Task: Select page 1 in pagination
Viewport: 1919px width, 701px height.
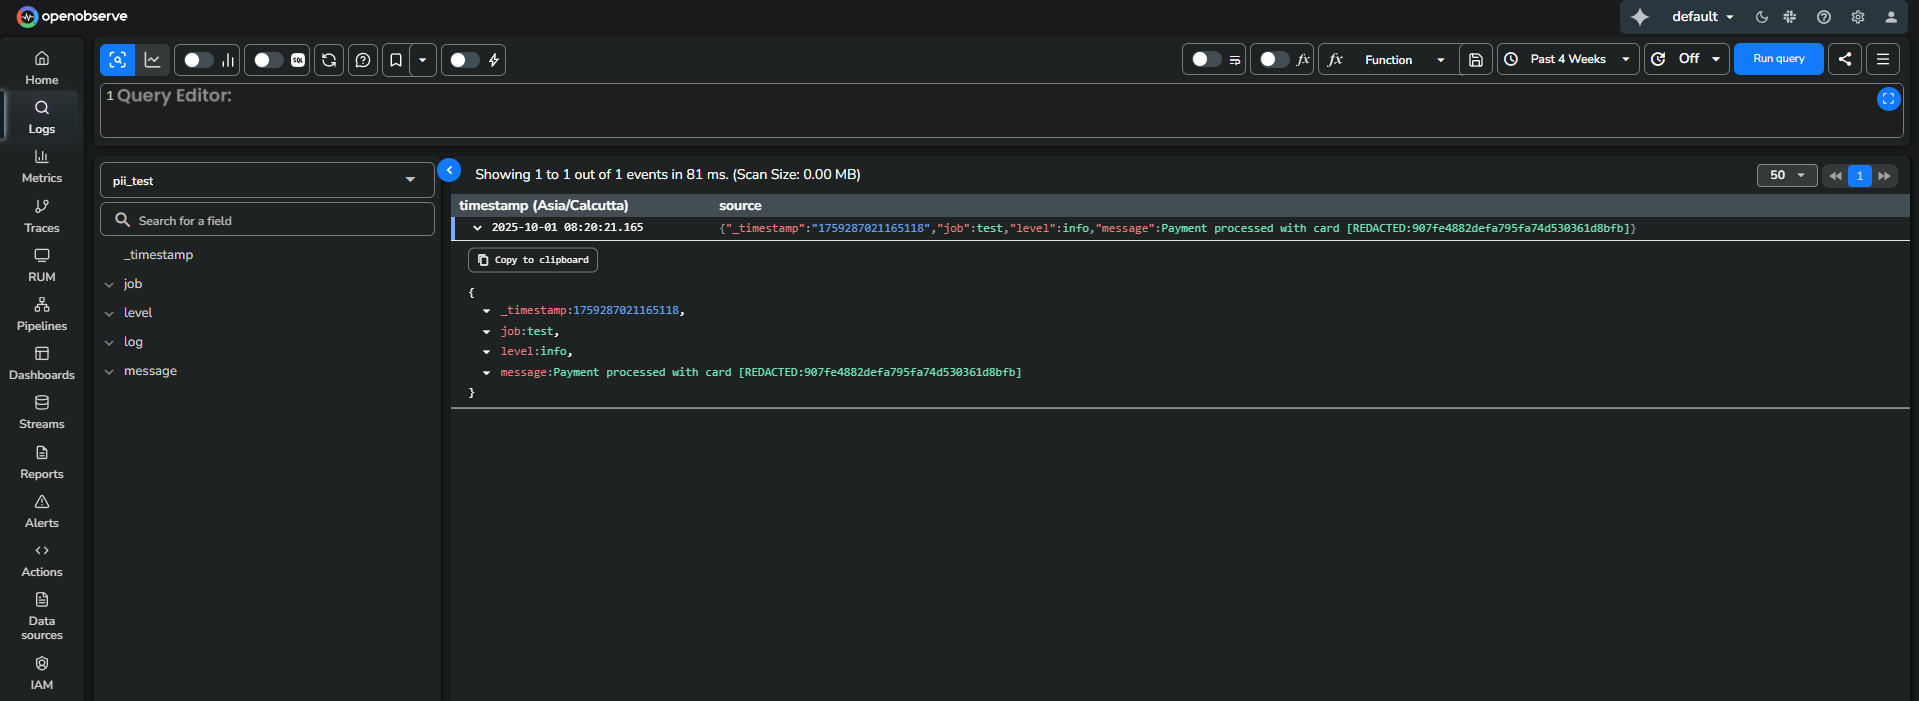Action: 1860,175
